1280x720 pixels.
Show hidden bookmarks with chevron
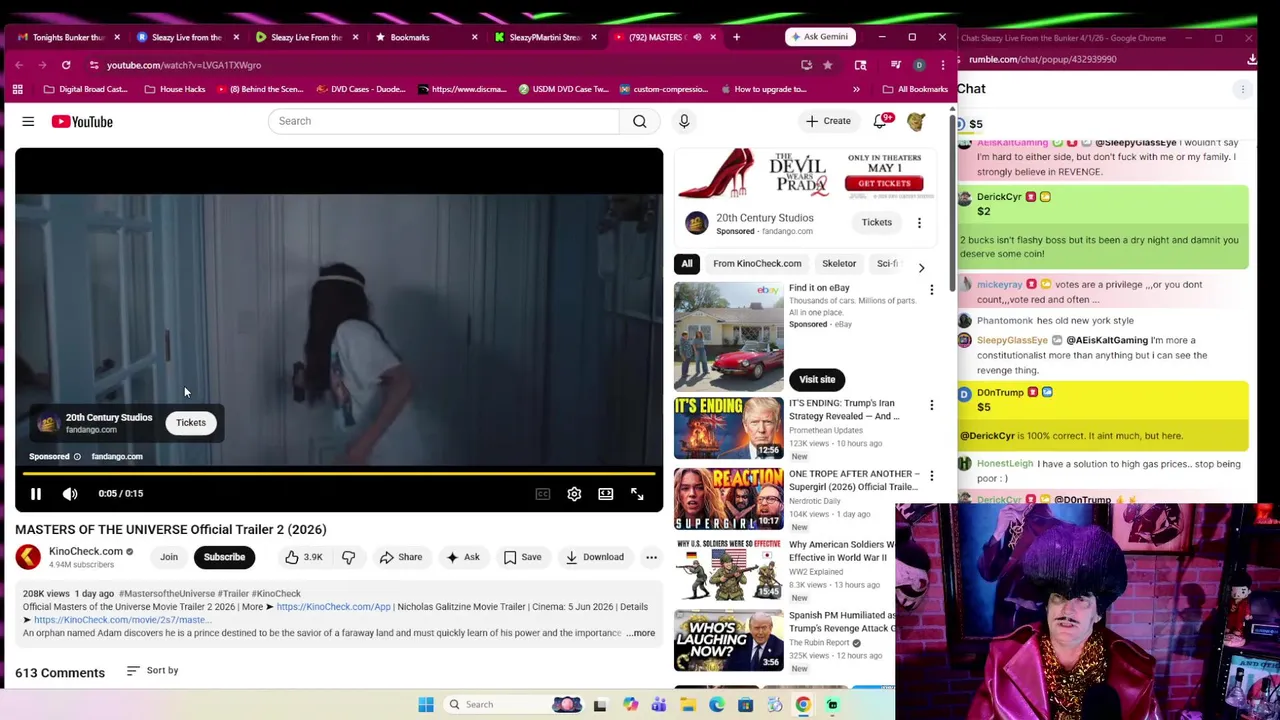856,89
